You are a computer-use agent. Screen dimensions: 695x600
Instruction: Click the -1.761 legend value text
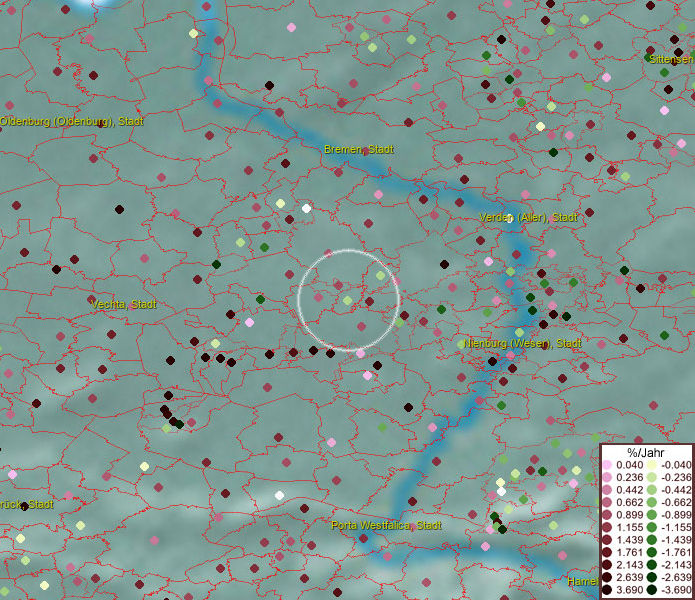676,552
